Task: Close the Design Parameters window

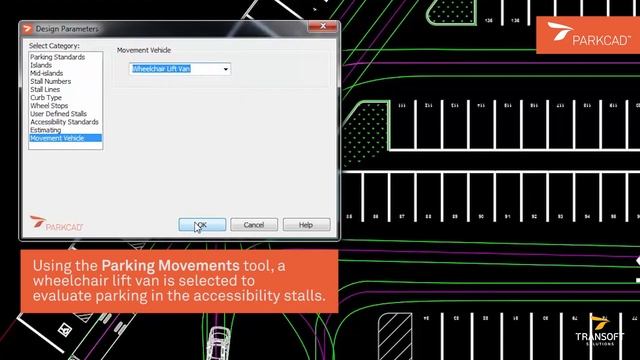Action: pos(323,27)
